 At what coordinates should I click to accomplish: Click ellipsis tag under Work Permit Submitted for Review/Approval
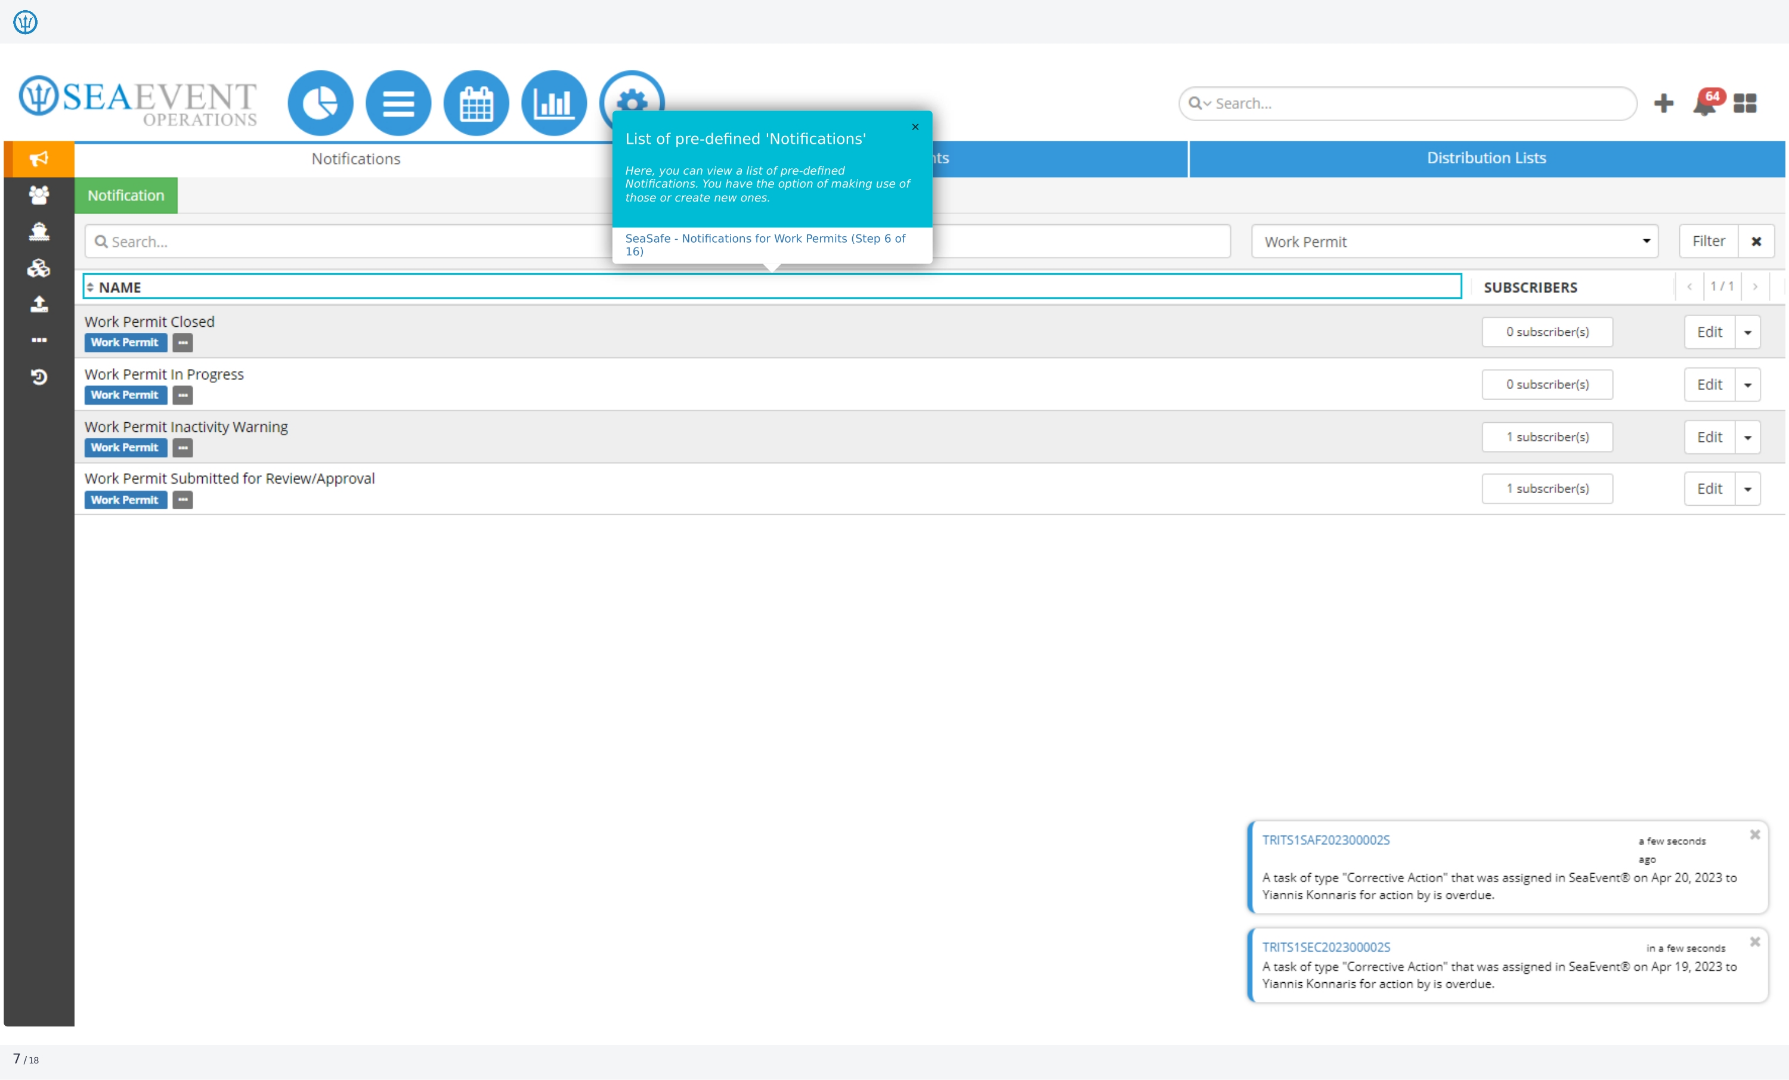[x=182, y=500]
